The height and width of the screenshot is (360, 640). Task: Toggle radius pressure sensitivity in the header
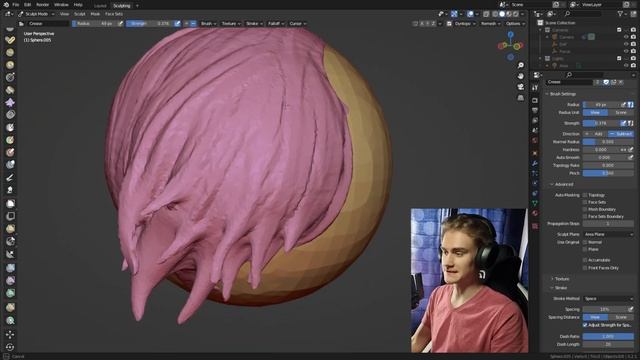tap(120, 24)
